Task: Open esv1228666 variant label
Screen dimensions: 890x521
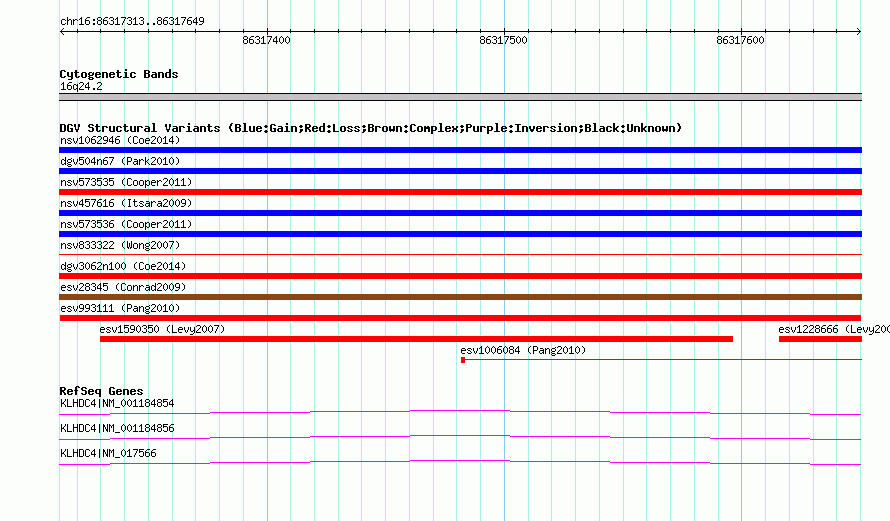Action: (x=834, y=329)
